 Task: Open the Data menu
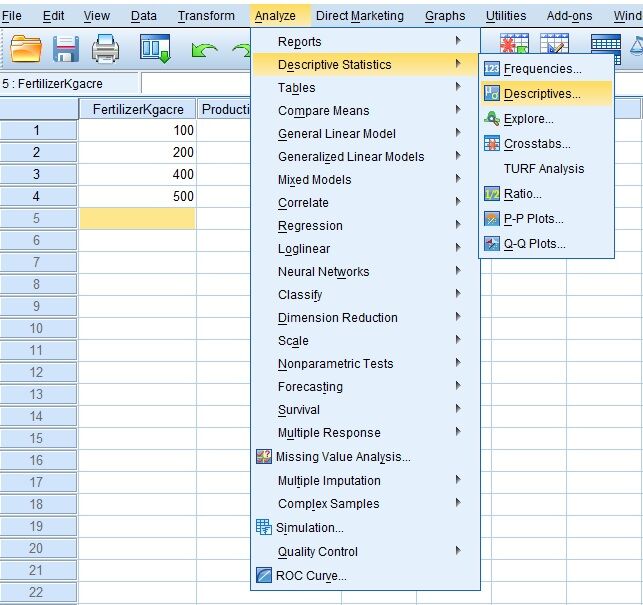point(144,16)
